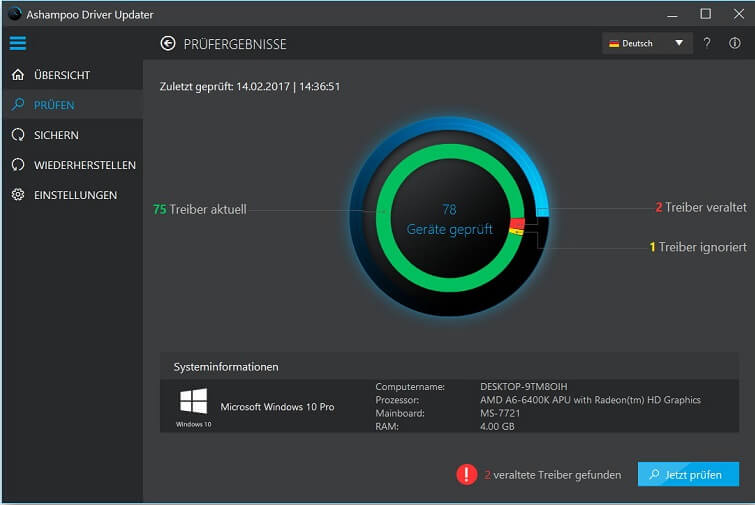
Task: Click the Systeminformationen heading
Action: (226, 367)
